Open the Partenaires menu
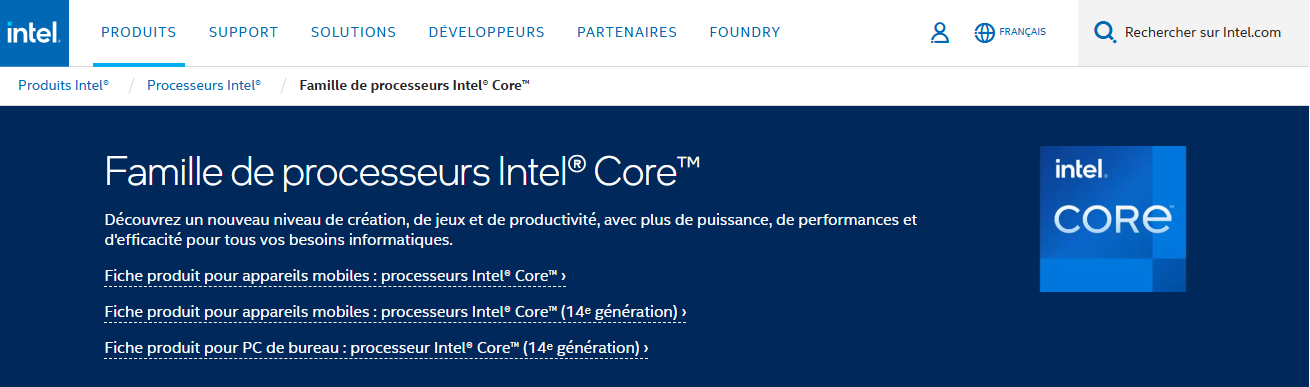Image resolution: width=1310 pixels, height=387 pixels. 627,33
